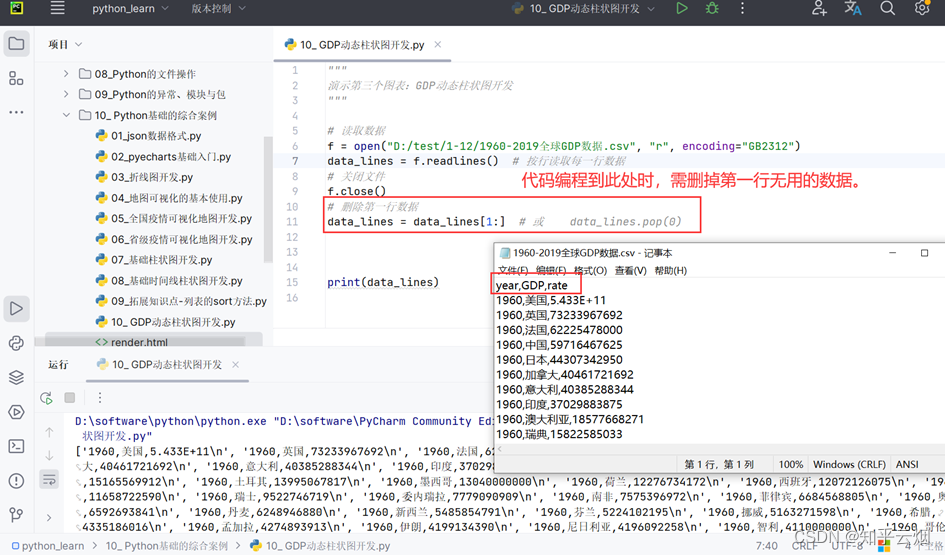The height and width of the screenshot is (555, 945).
Task: Open Notepad 文件(F) menu
Action: click(513, 271)
